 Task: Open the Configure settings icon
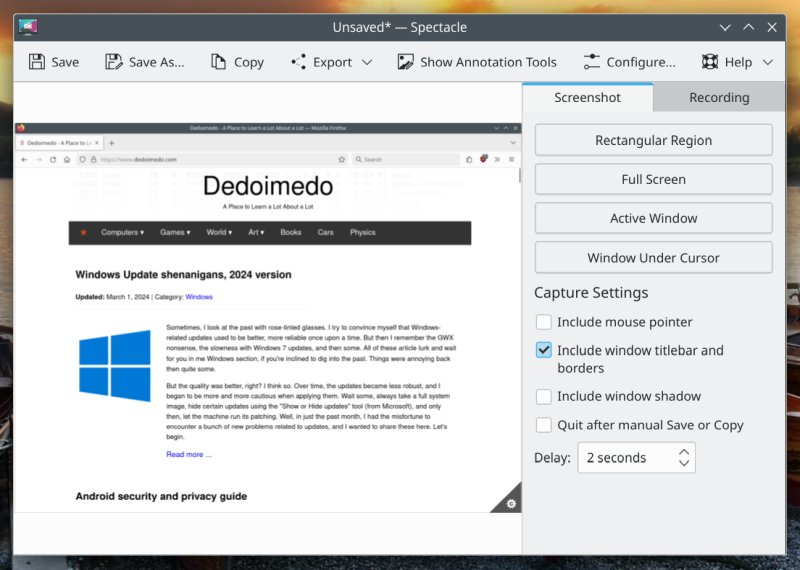(x=592, y=62)
